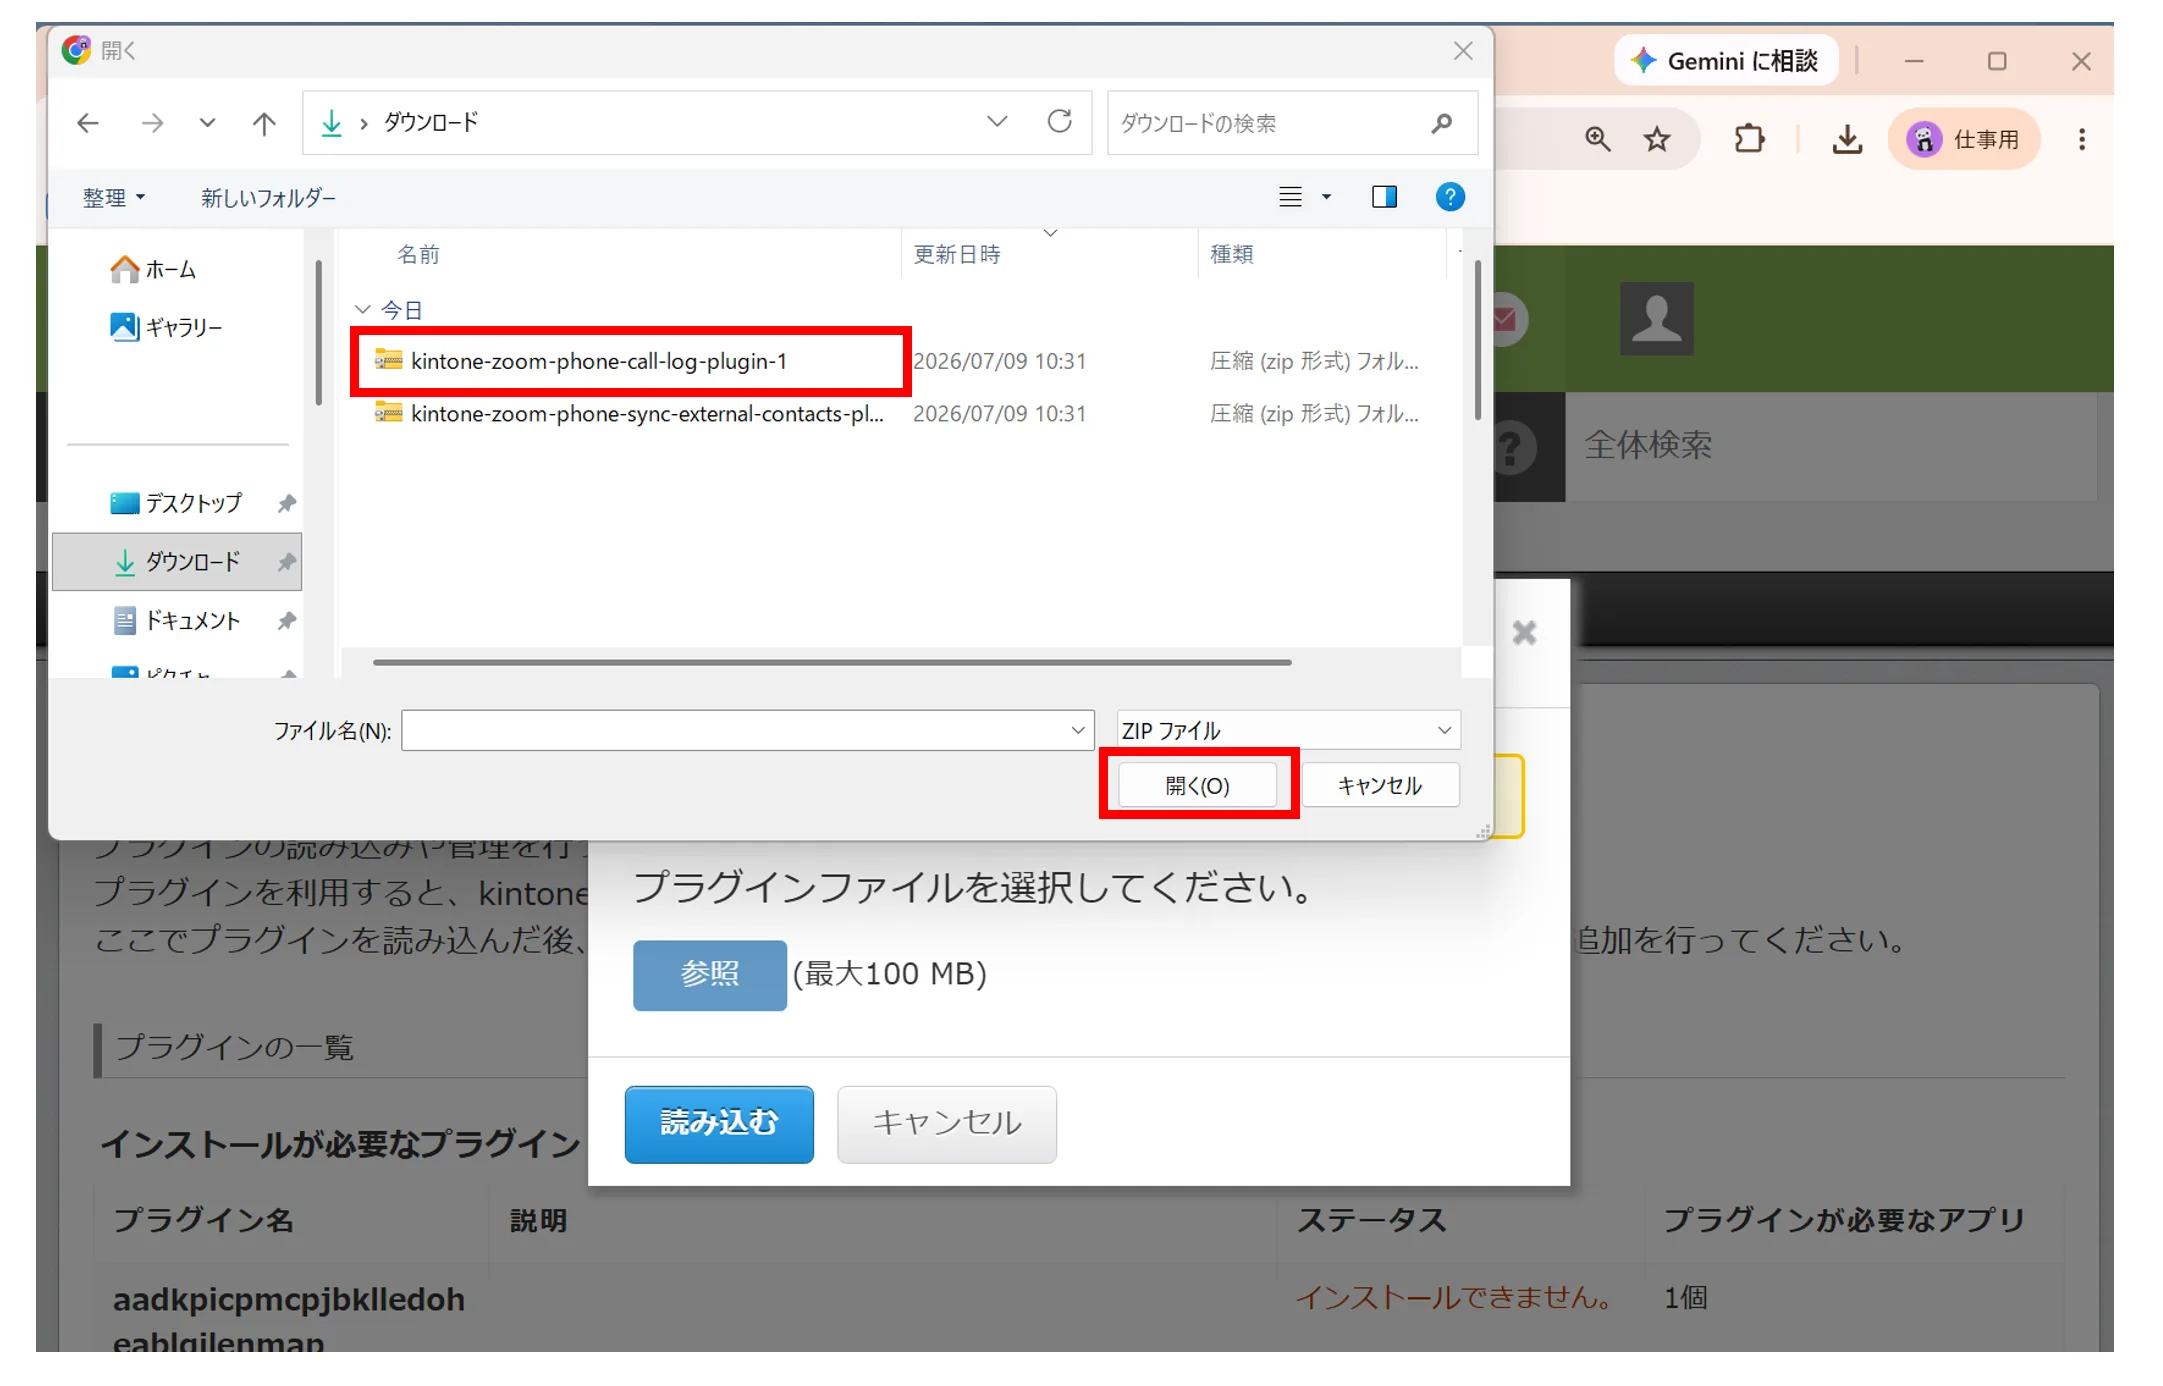Go back in the file dialog
Image resolution: width=2163 pixels, height=1386 pixels.
(88, 123)
